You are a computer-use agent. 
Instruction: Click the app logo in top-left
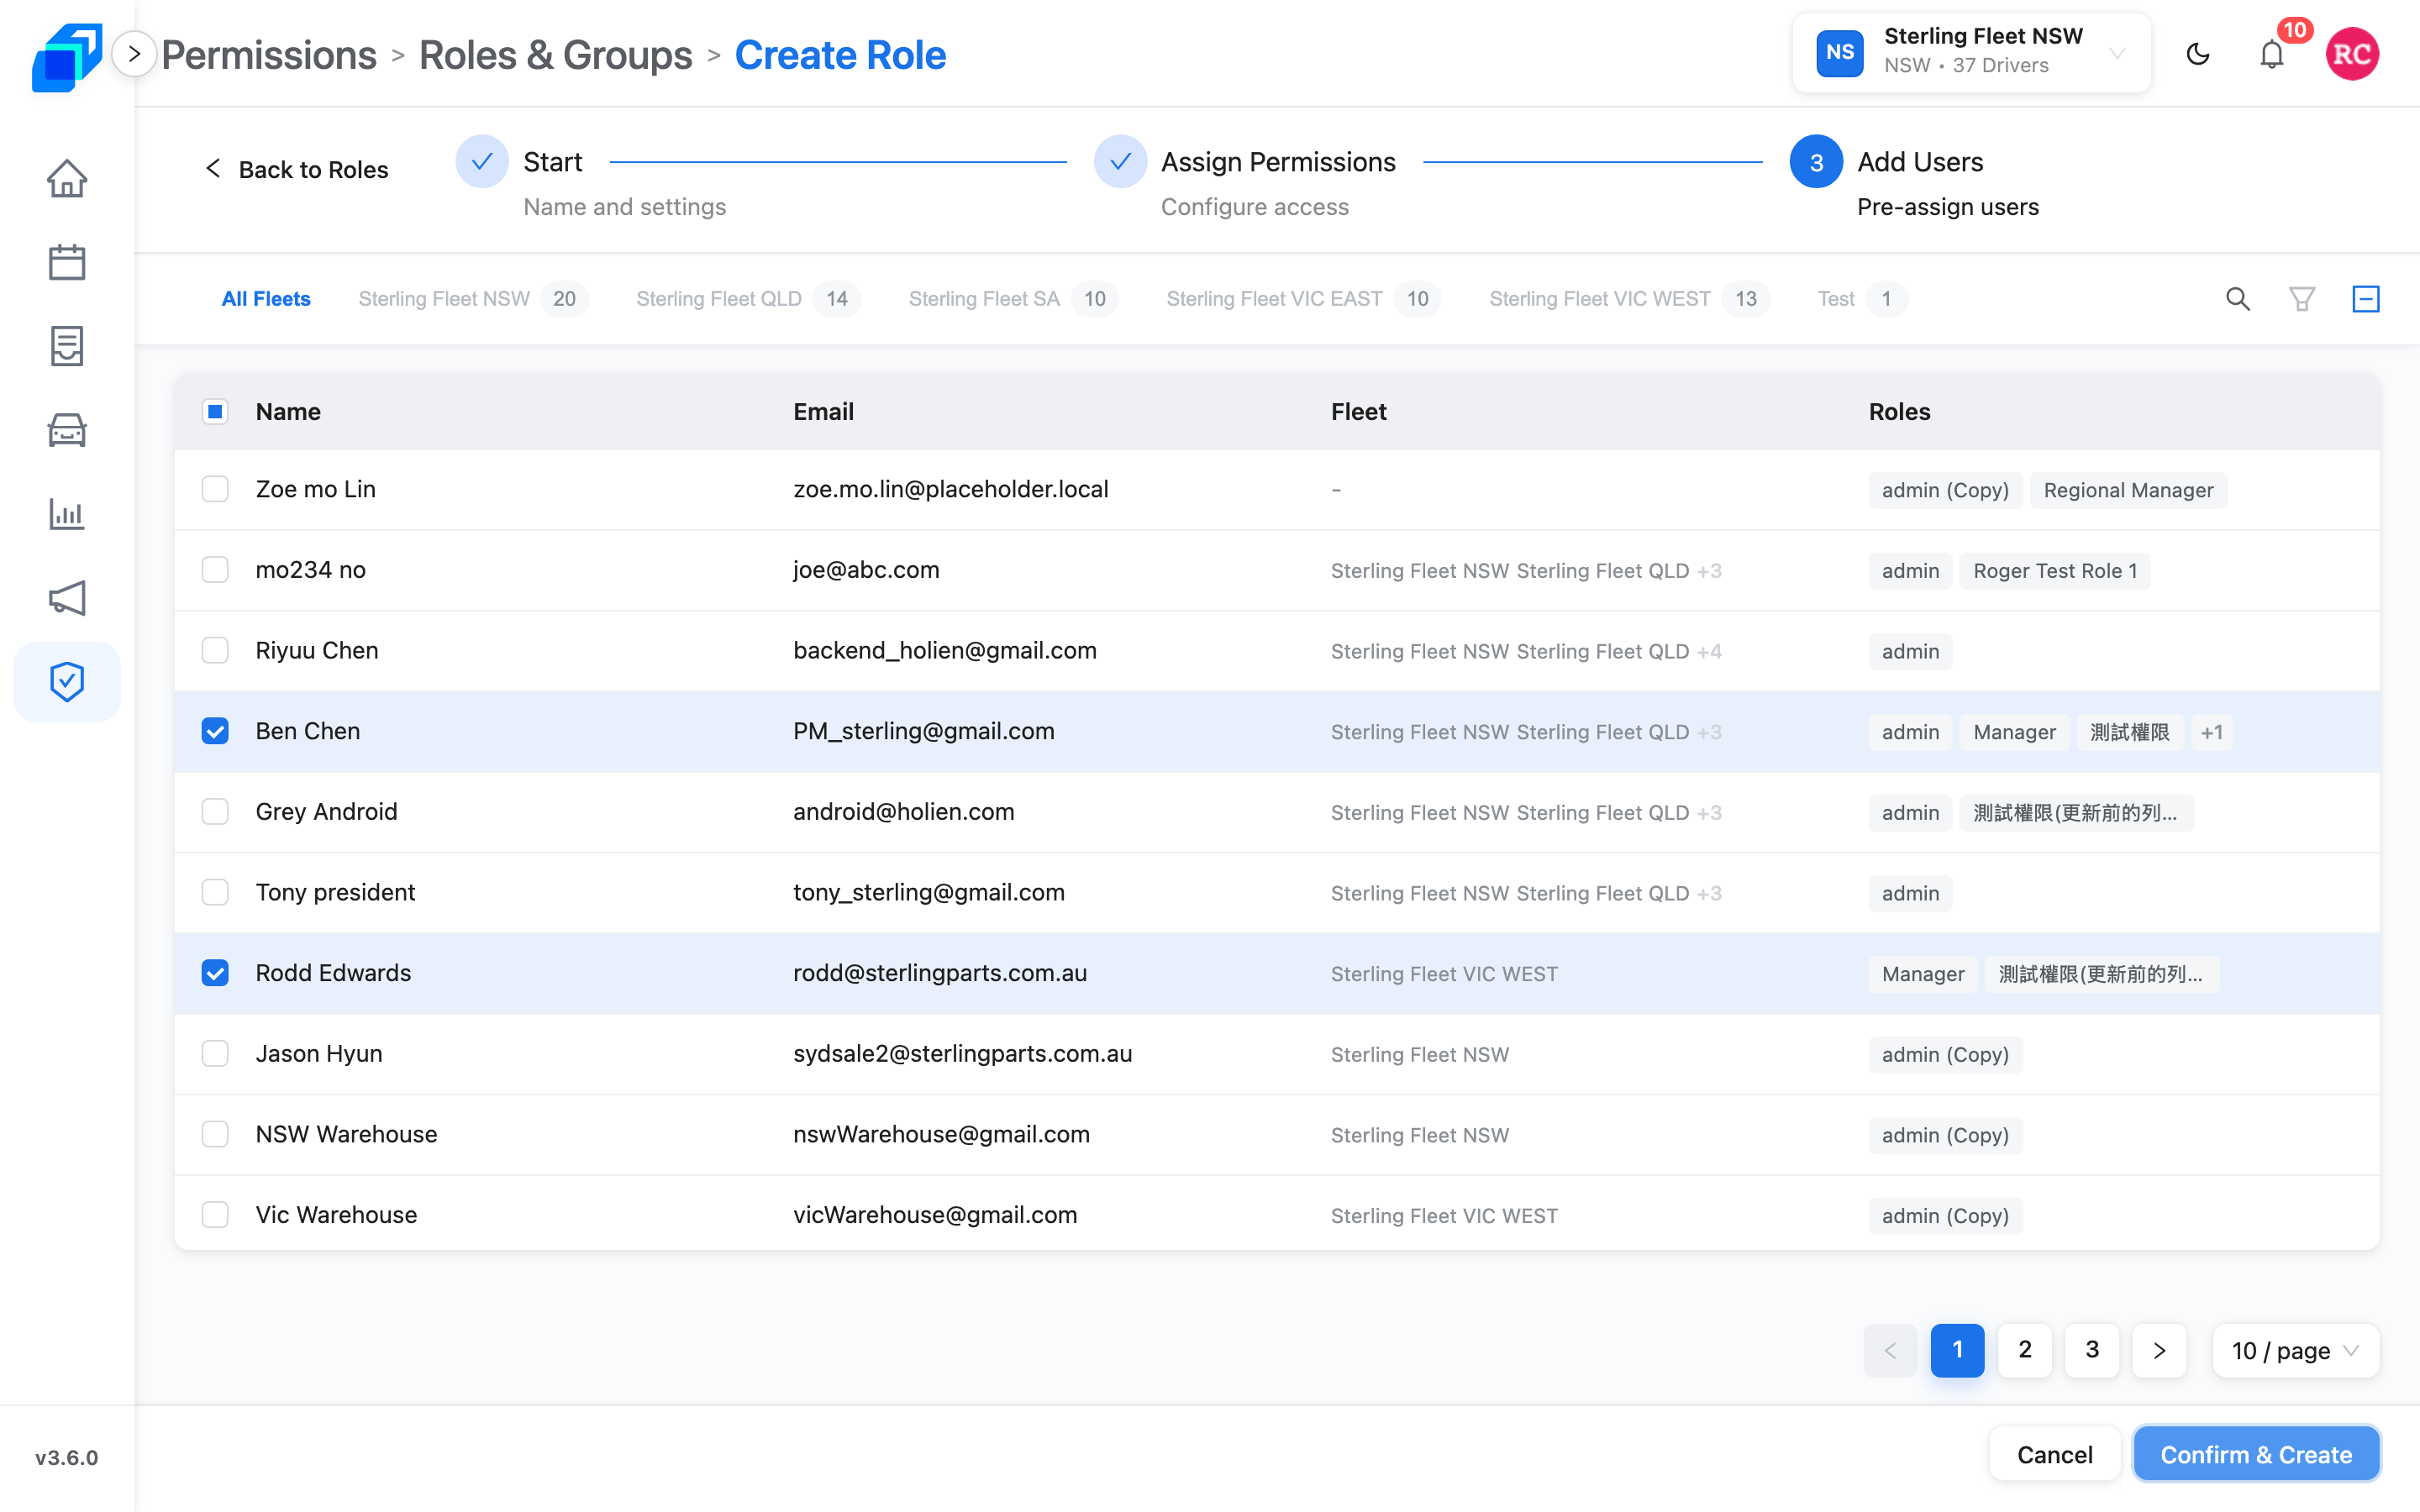(67, 56)
